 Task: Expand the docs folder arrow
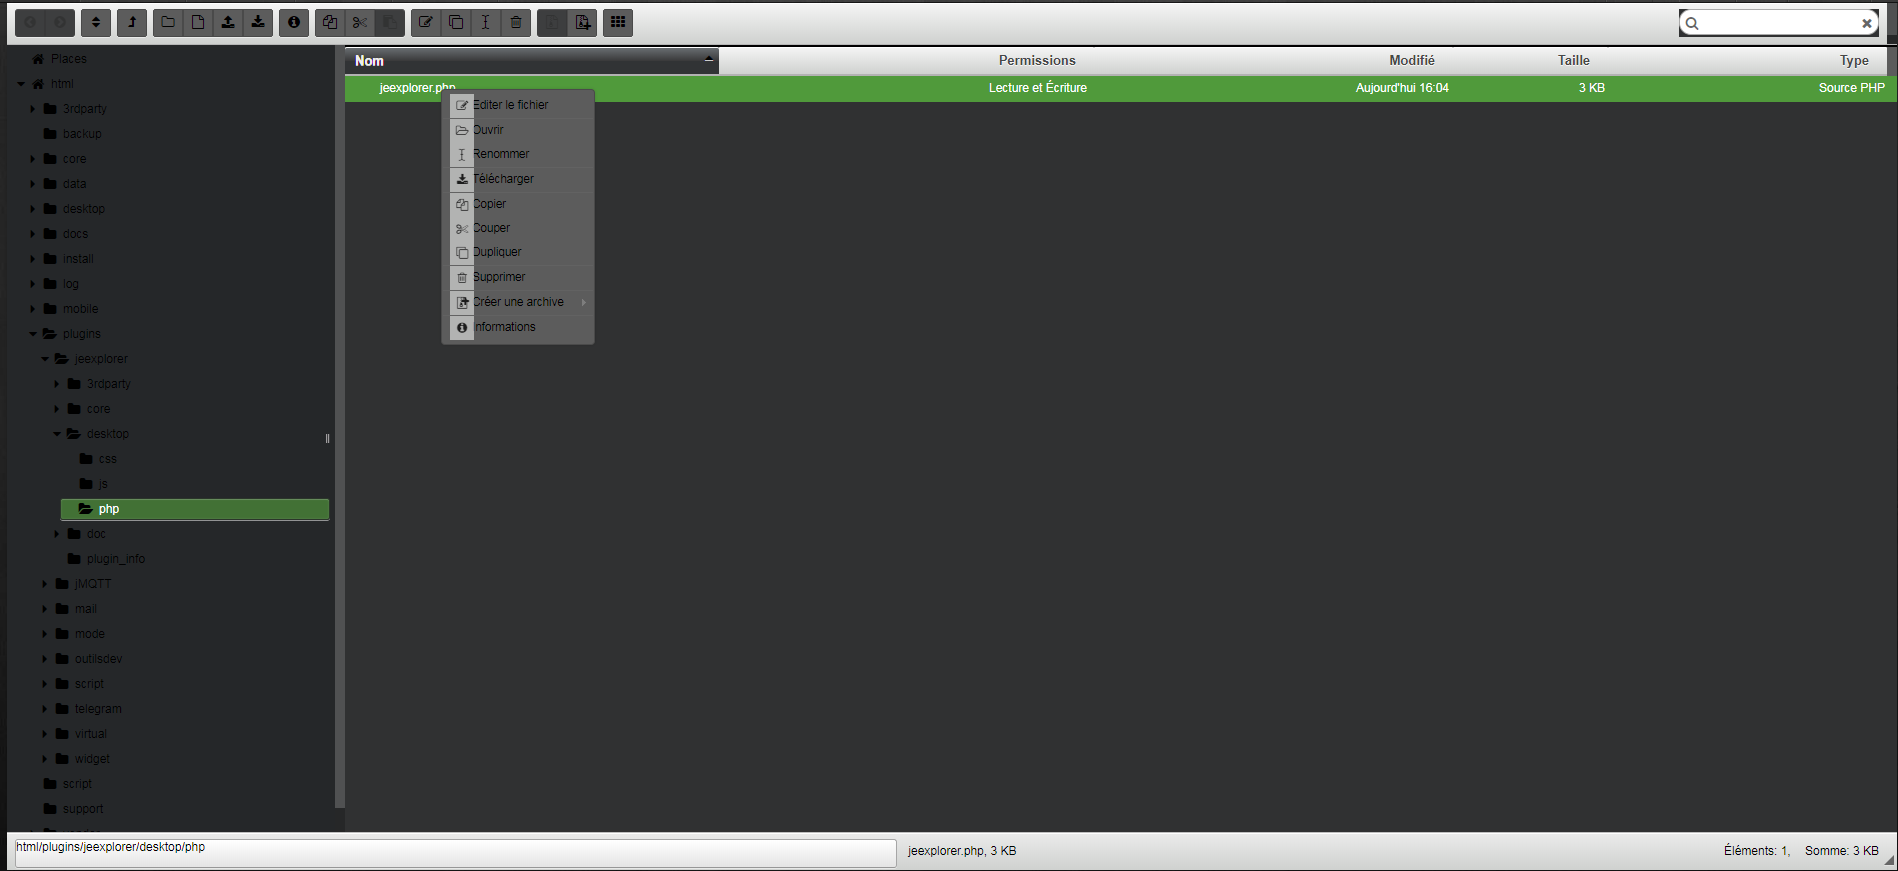[33, 234]
